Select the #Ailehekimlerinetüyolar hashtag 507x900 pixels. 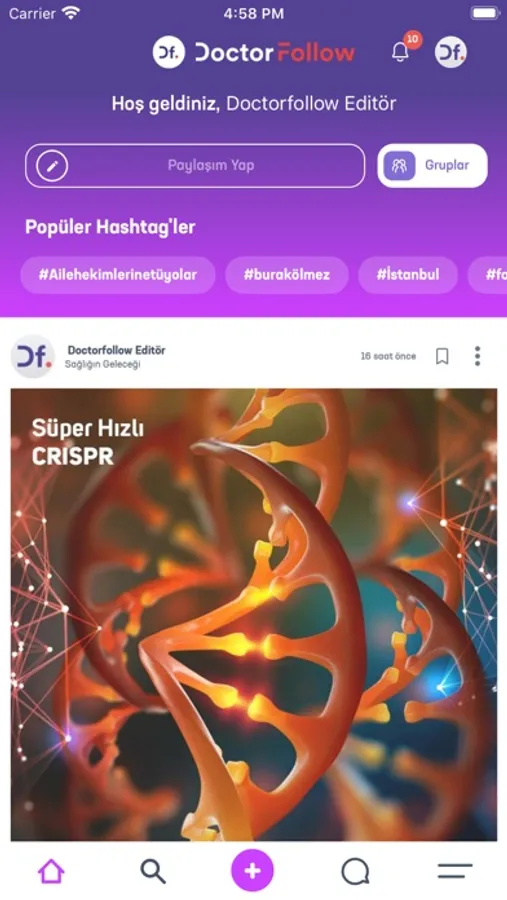click(x=118, y=274)
